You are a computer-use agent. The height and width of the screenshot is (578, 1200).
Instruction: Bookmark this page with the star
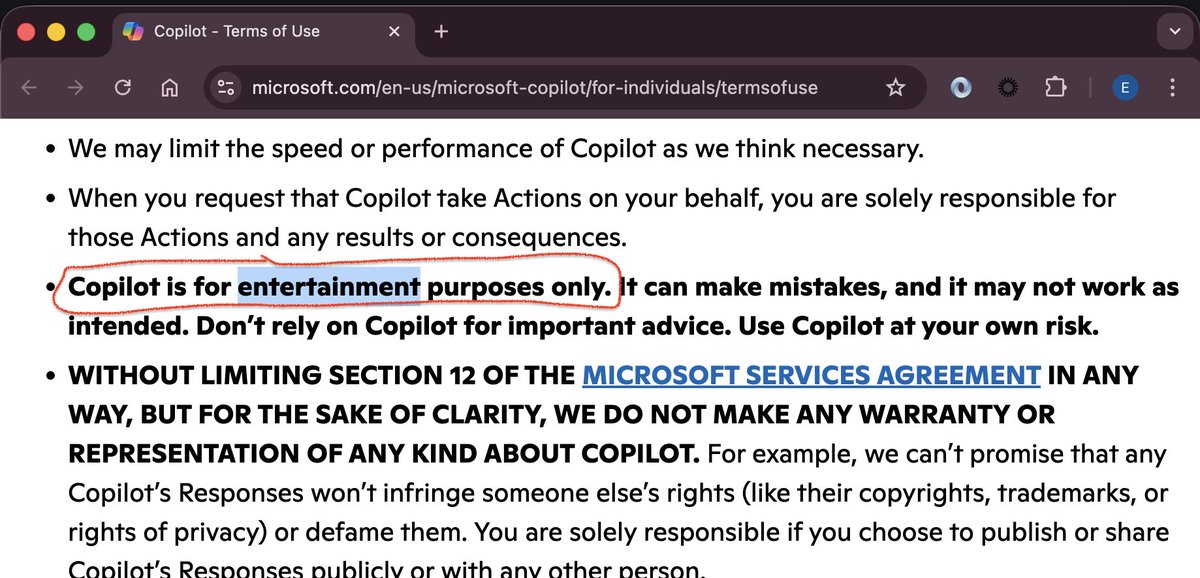[895, 88]
